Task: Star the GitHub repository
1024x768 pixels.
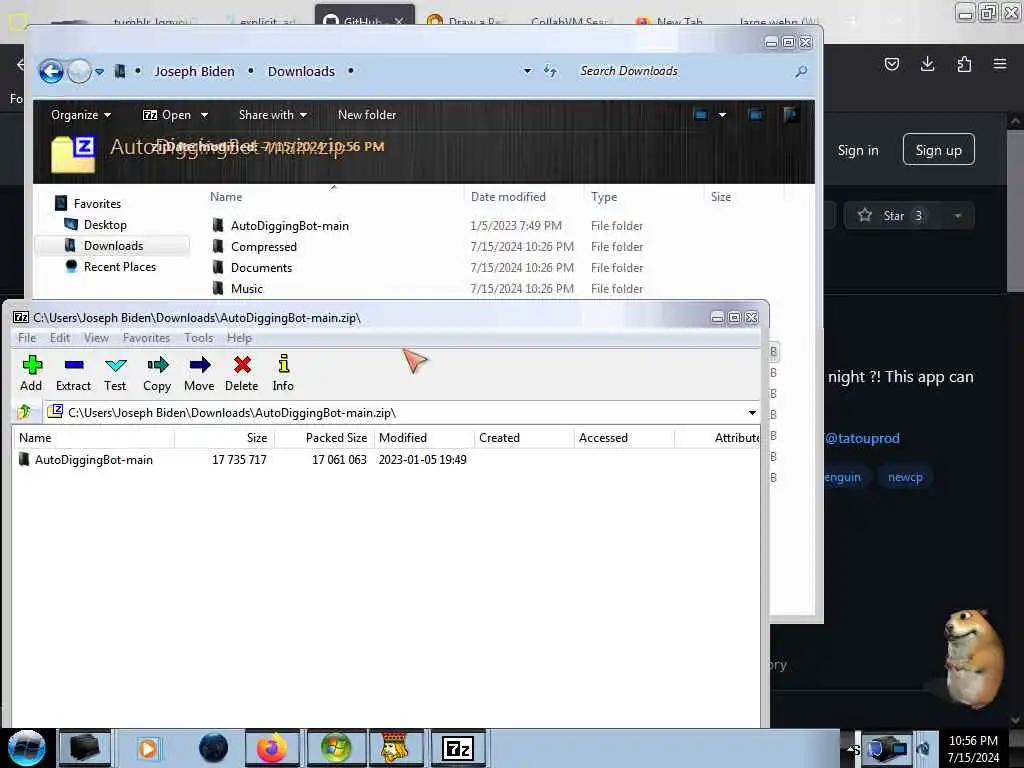Action: 892,216
